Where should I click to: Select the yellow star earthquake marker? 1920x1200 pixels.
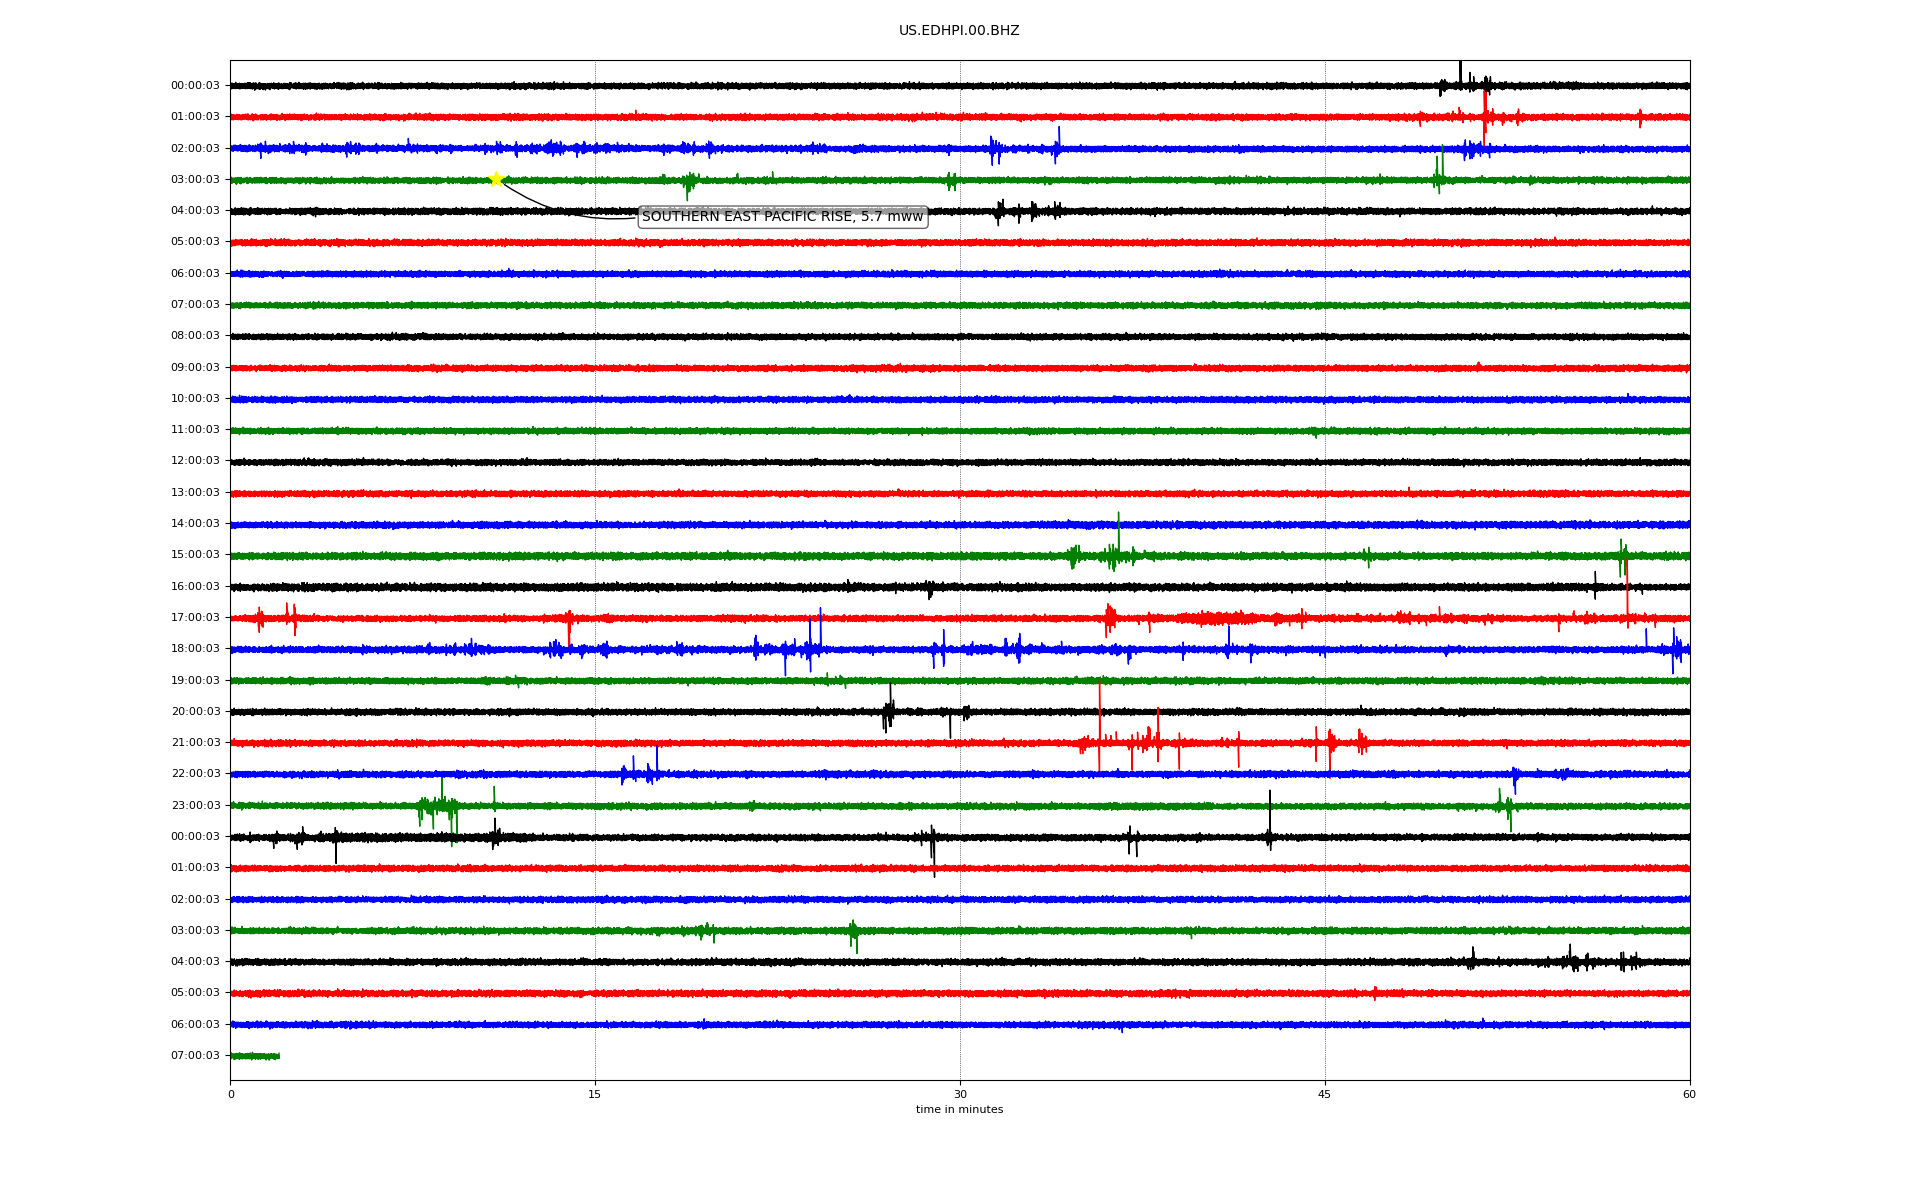pyautogui.click(x=496, y=179)
